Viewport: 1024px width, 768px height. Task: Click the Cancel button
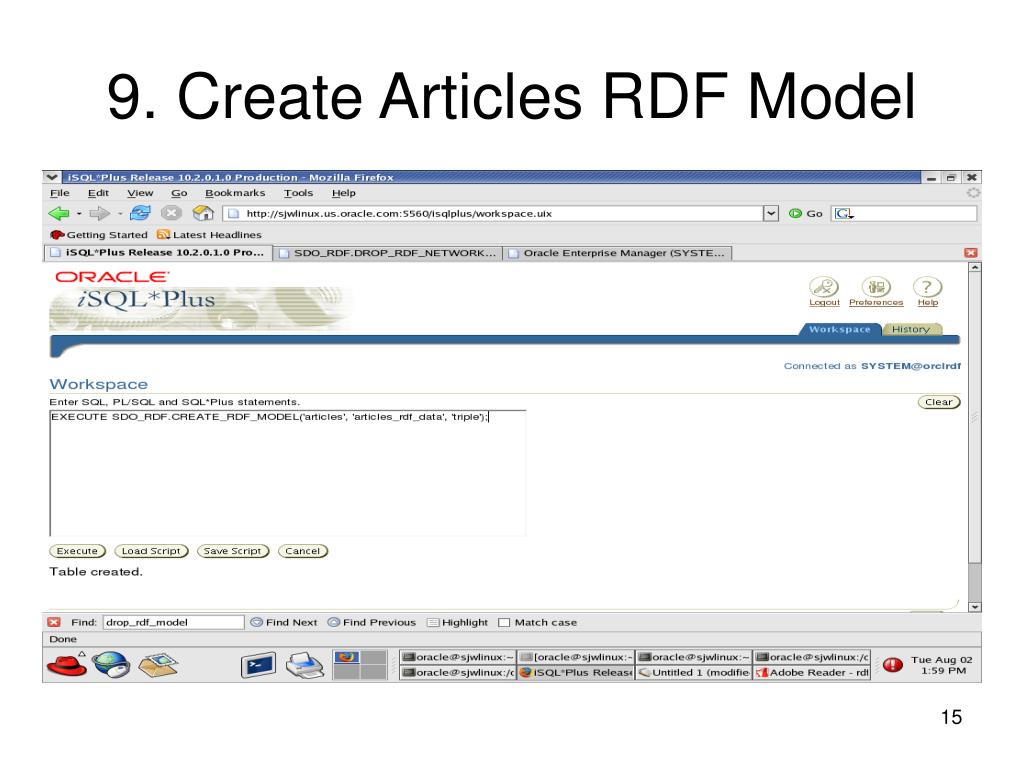[302, 551]
